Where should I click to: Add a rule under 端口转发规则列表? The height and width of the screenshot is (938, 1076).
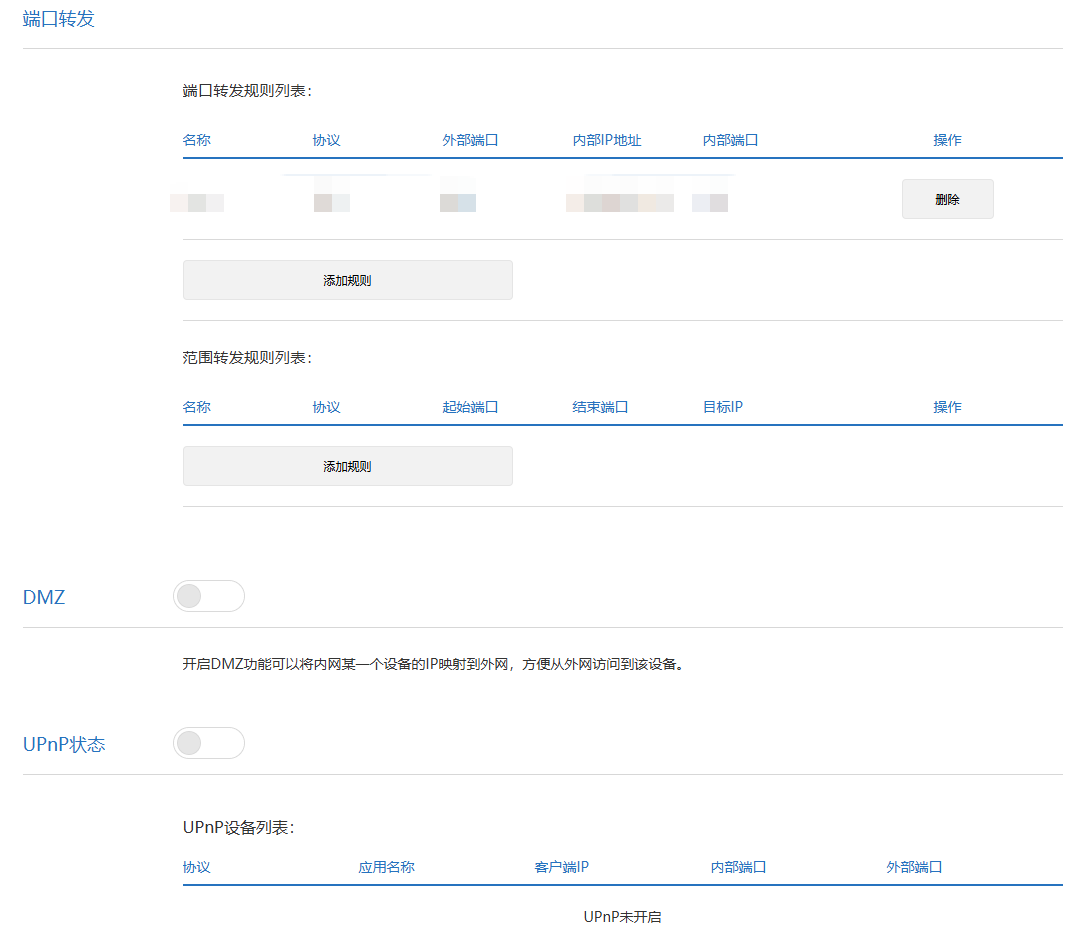coord(347,280)
